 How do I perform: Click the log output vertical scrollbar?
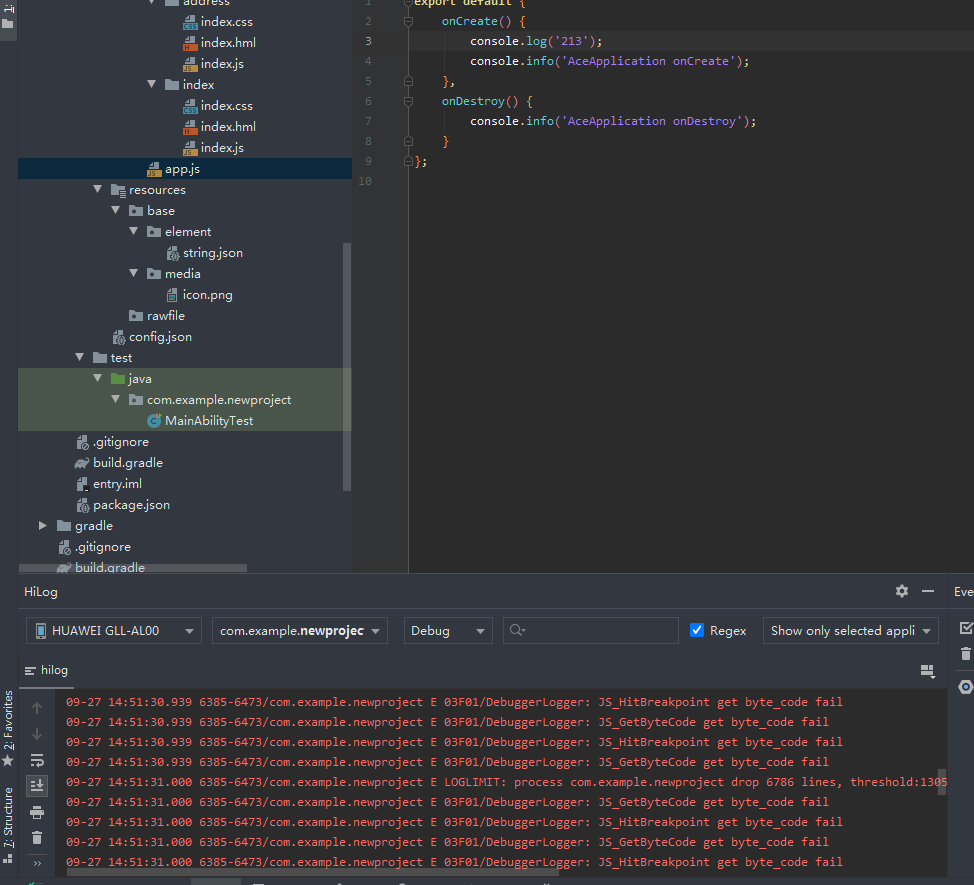coord(942,781)
